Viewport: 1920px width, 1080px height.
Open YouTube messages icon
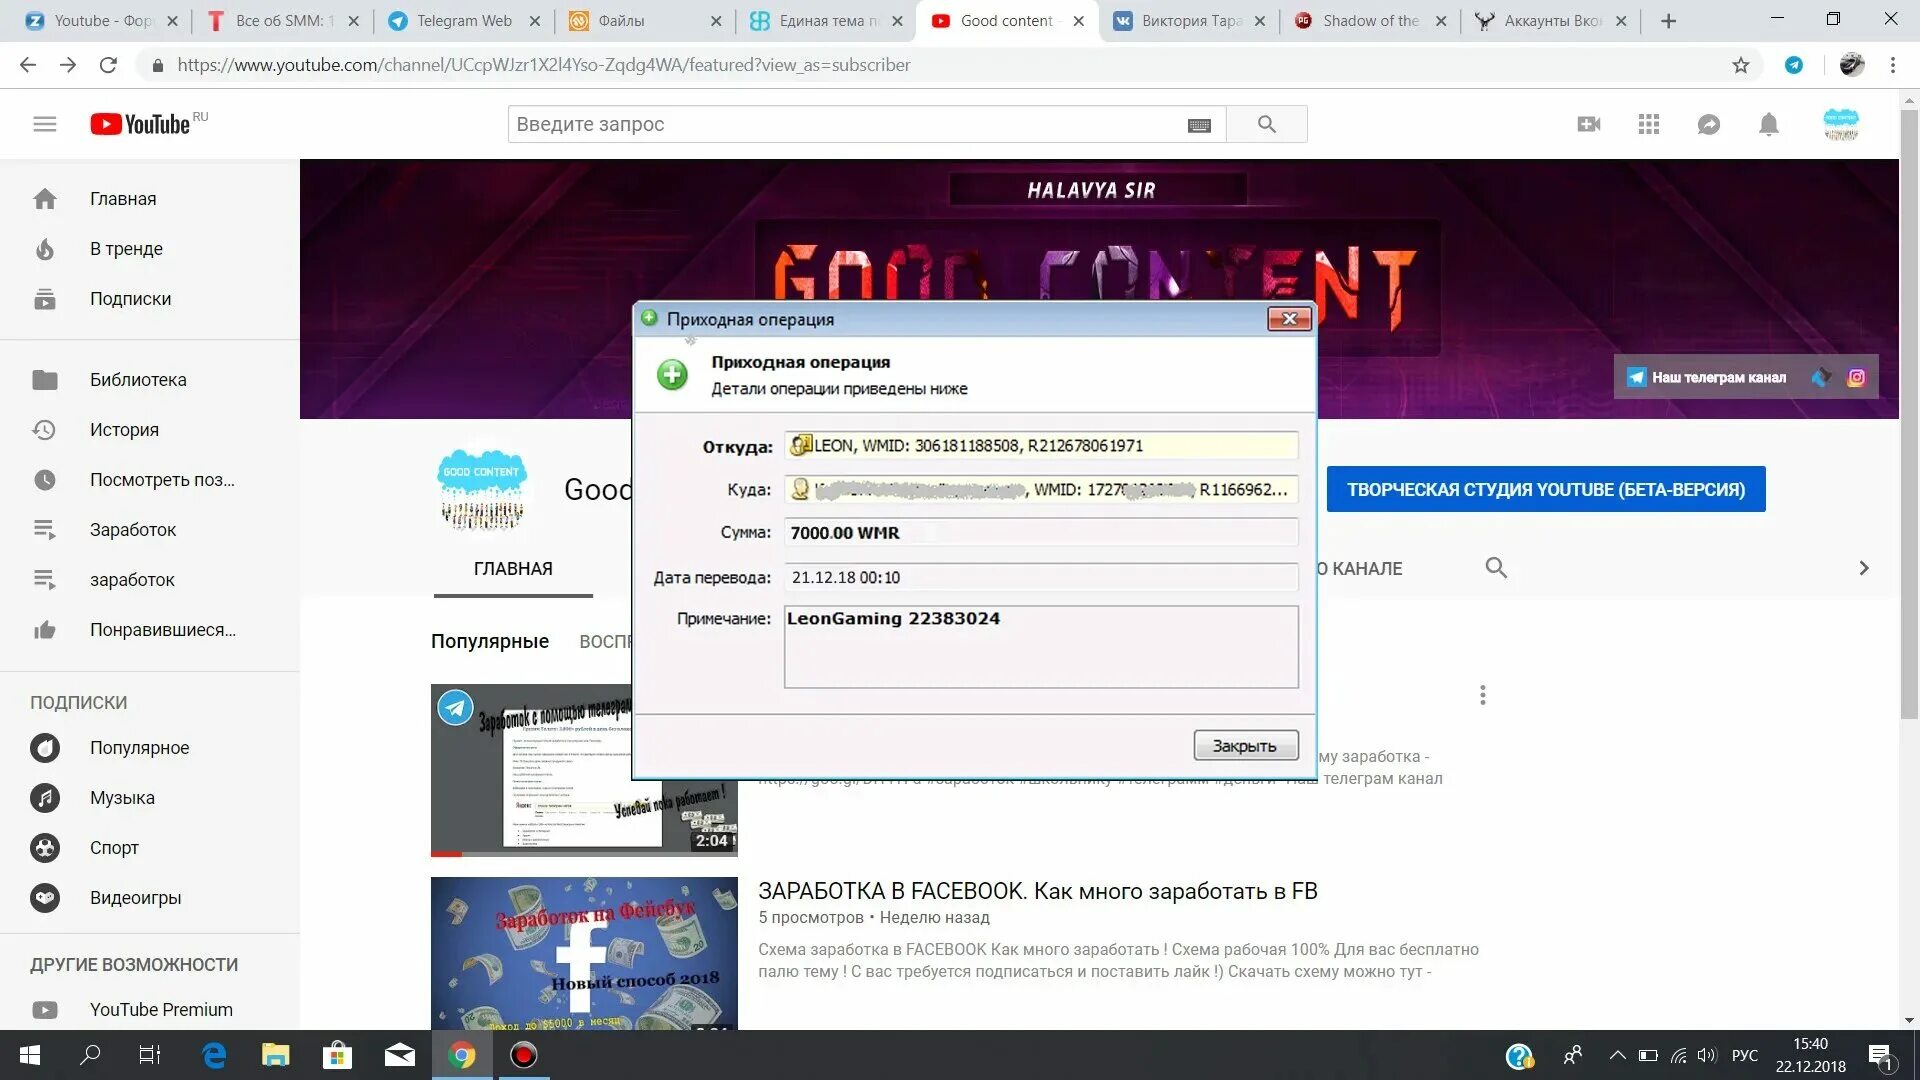pos(1708,123)
